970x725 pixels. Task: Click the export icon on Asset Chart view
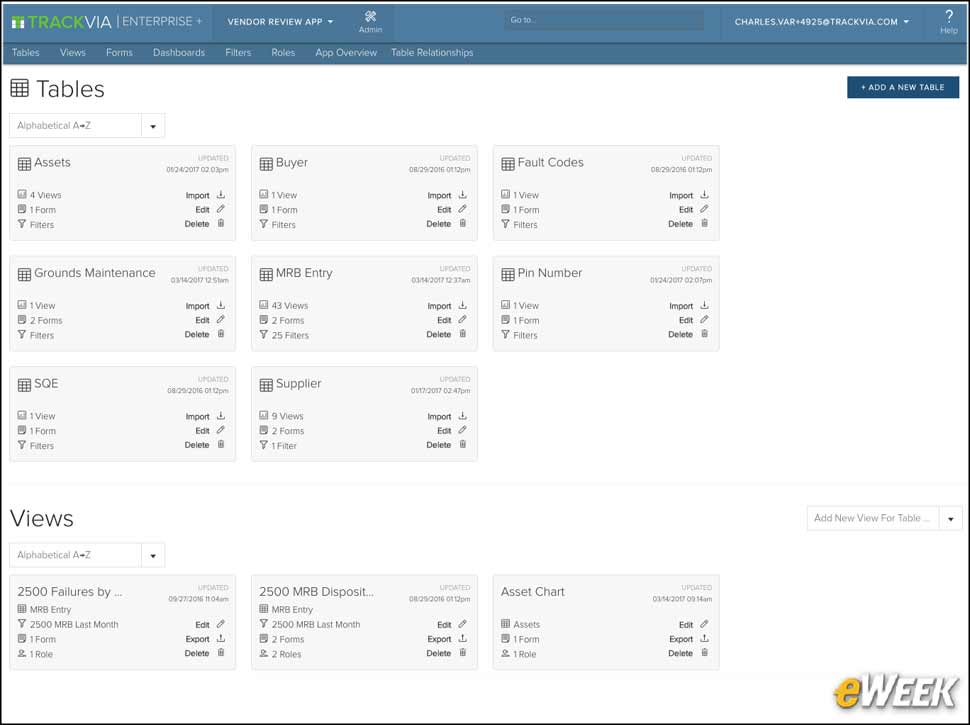(x=705, y=639)
